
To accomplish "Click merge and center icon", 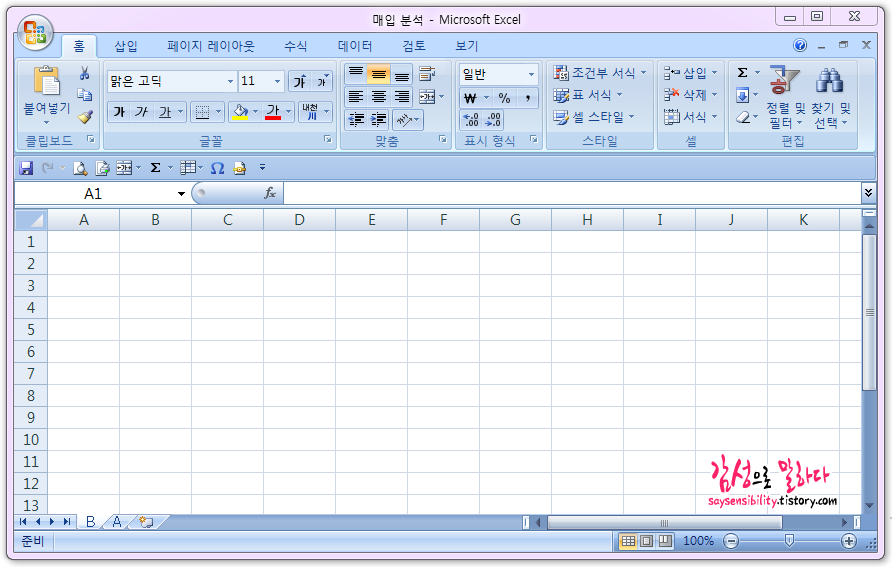I will 427,97.
